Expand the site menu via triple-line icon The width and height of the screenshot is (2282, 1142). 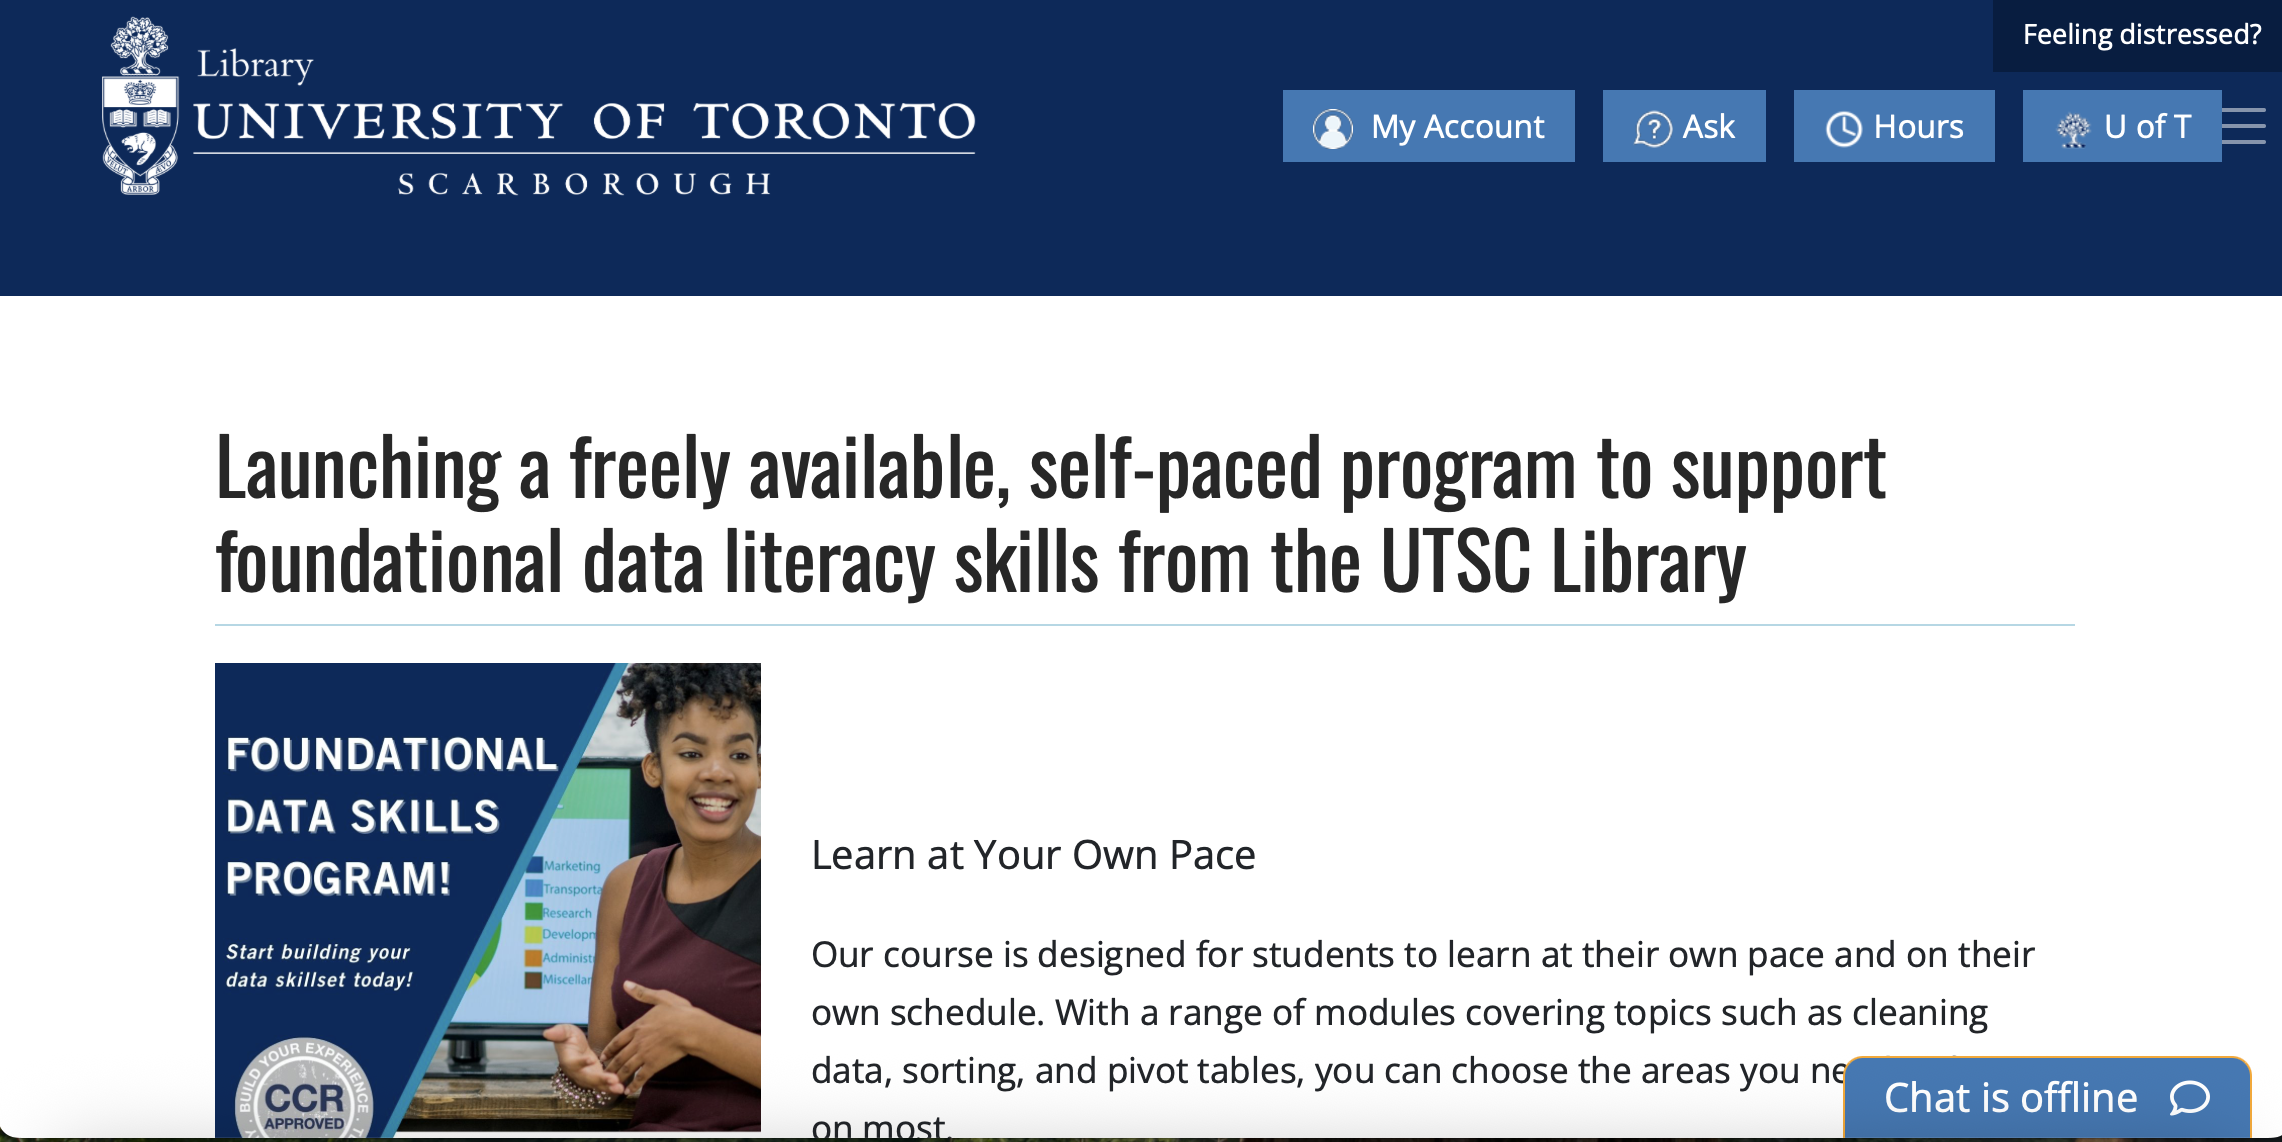coord(2245,126)
